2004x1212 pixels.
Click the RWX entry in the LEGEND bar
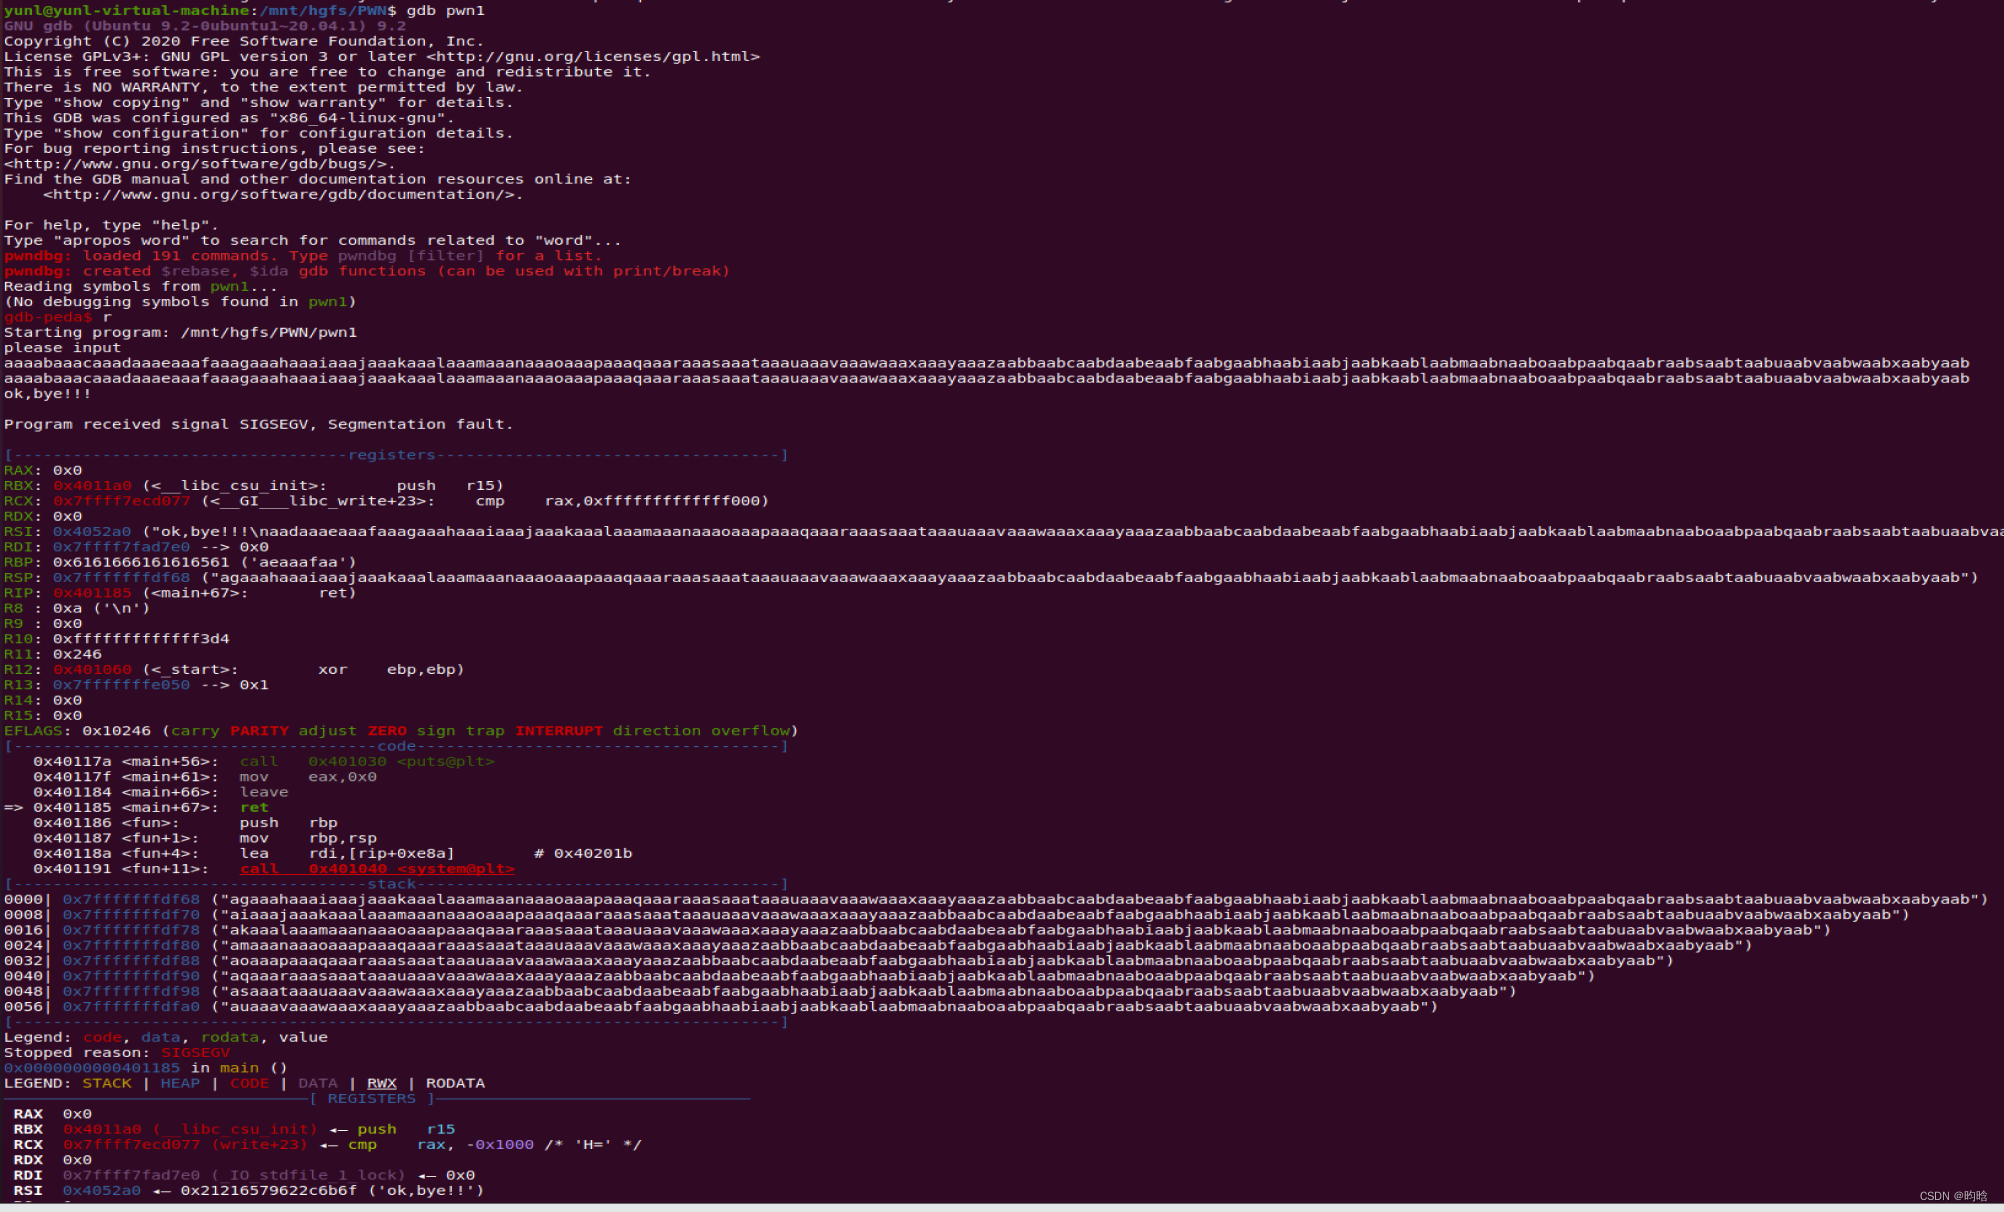pos(382,1083)
